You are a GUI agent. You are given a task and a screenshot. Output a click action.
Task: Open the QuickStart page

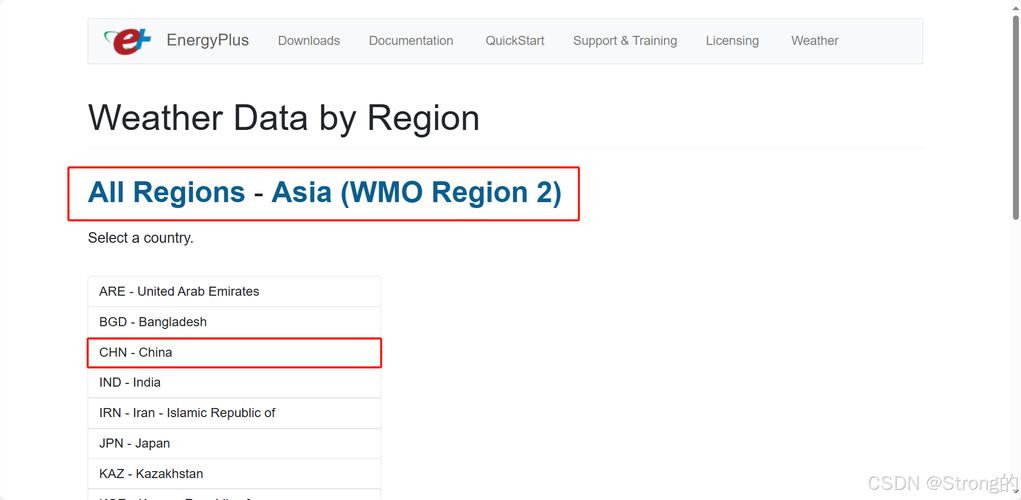[x=514, y=40]
